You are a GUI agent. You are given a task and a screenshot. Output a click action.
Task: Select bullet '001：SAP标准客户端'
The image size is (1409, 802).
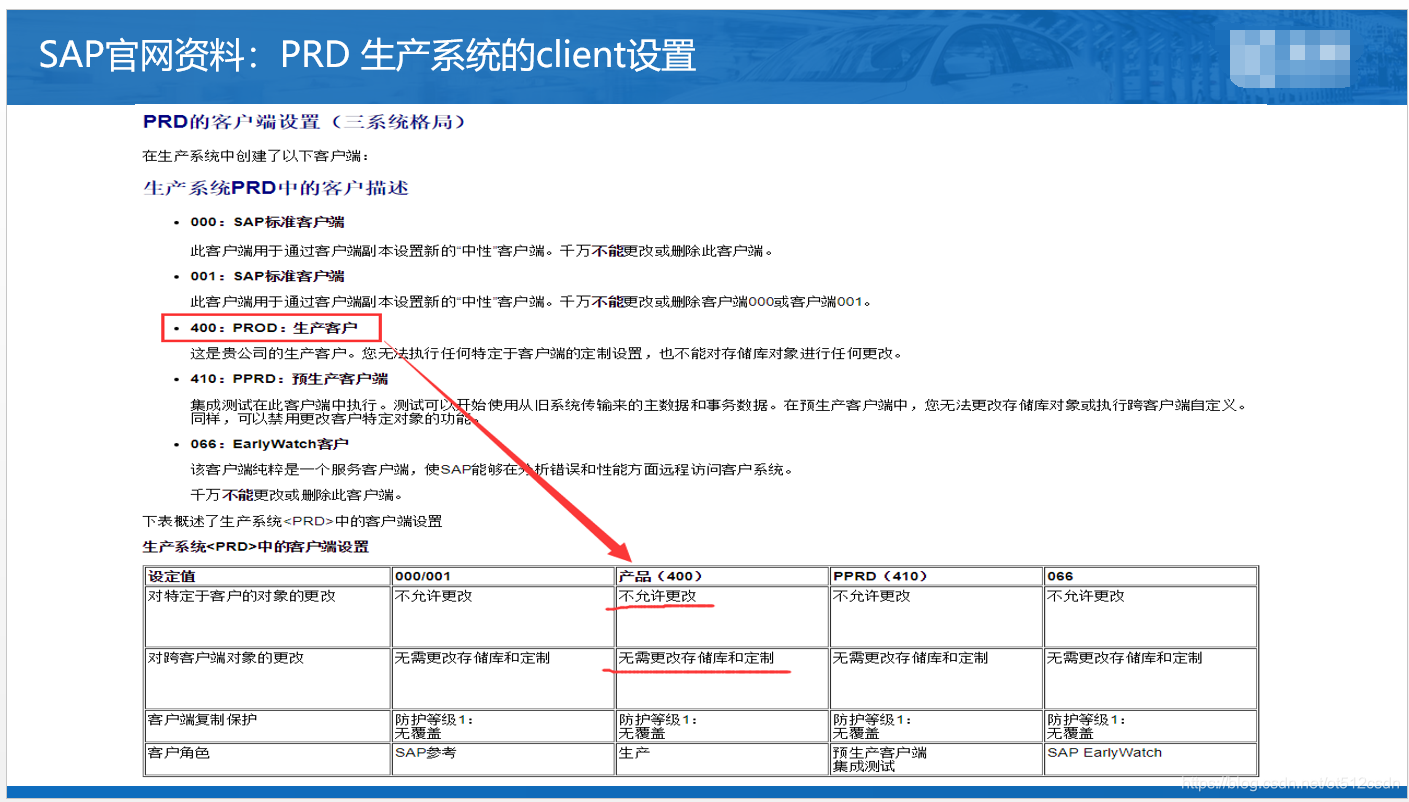[267, 276]
